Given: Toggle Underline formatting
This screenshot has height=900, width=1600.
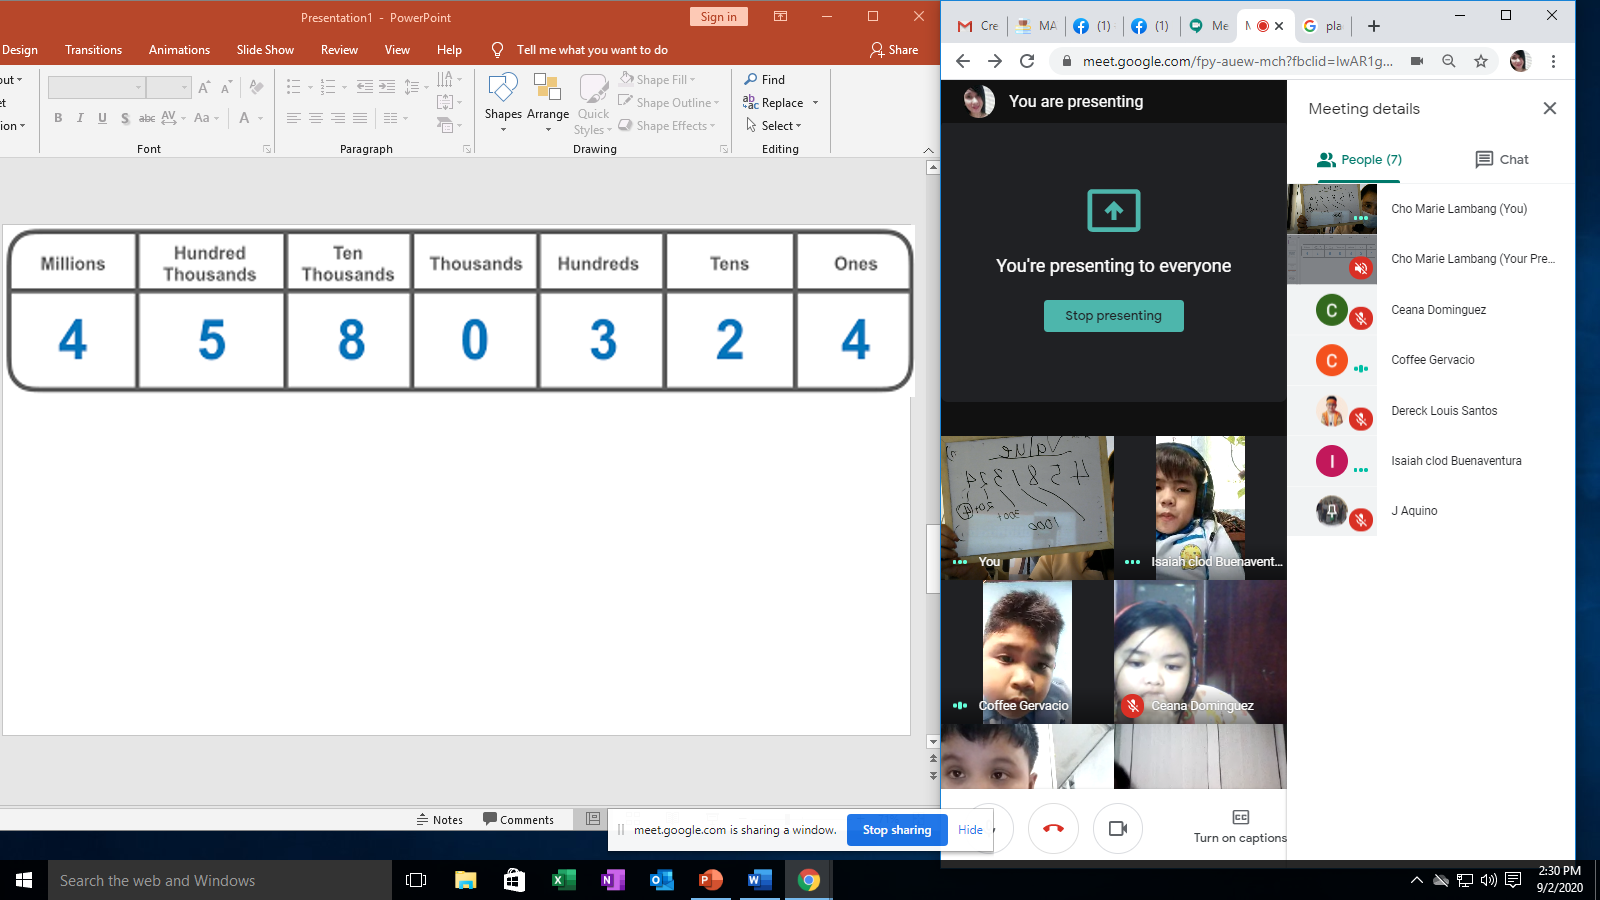Looking at the screenshot, I should pos(102,118).
